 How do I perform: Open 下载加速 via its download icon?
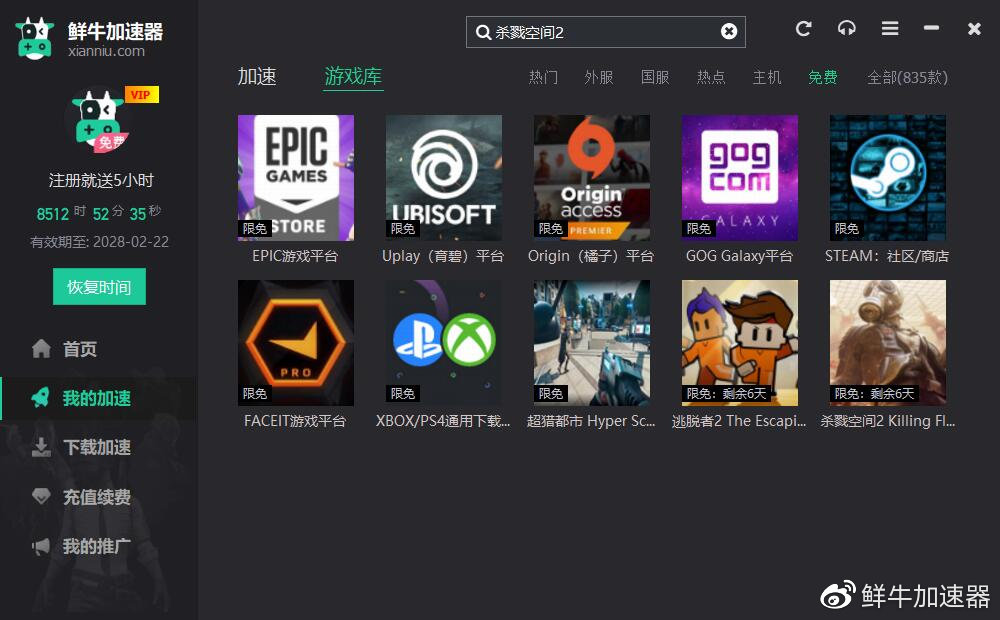[41, 447]
